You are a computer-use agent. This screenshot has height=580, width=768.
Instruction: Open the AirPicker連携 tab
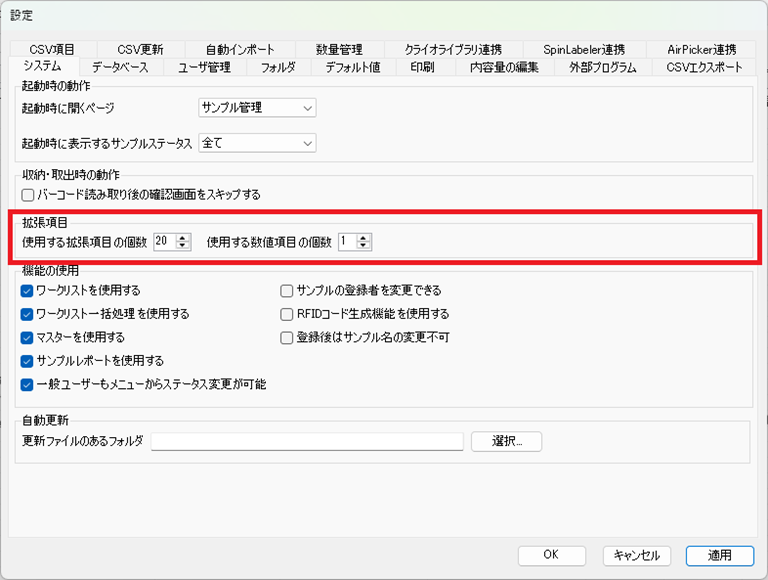701,49
